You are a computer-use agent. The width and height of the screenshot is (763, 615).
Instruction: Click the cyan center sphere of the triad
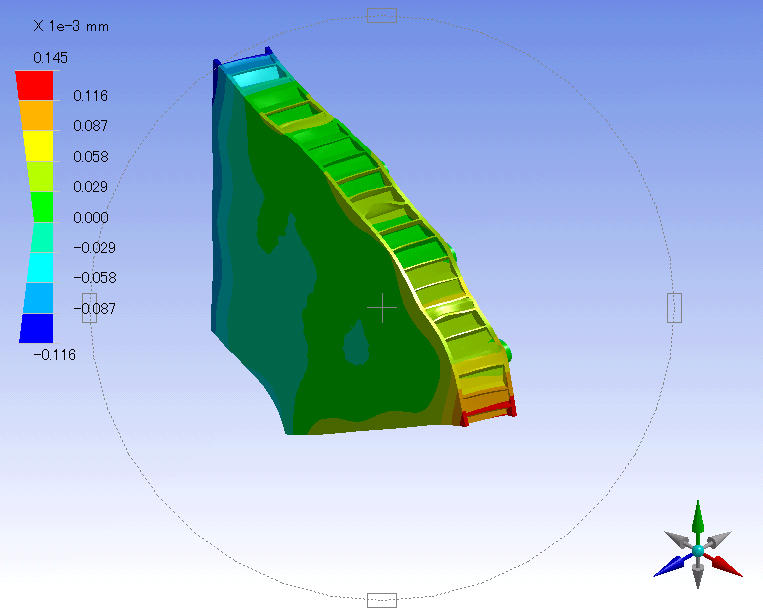coord(698,551)
